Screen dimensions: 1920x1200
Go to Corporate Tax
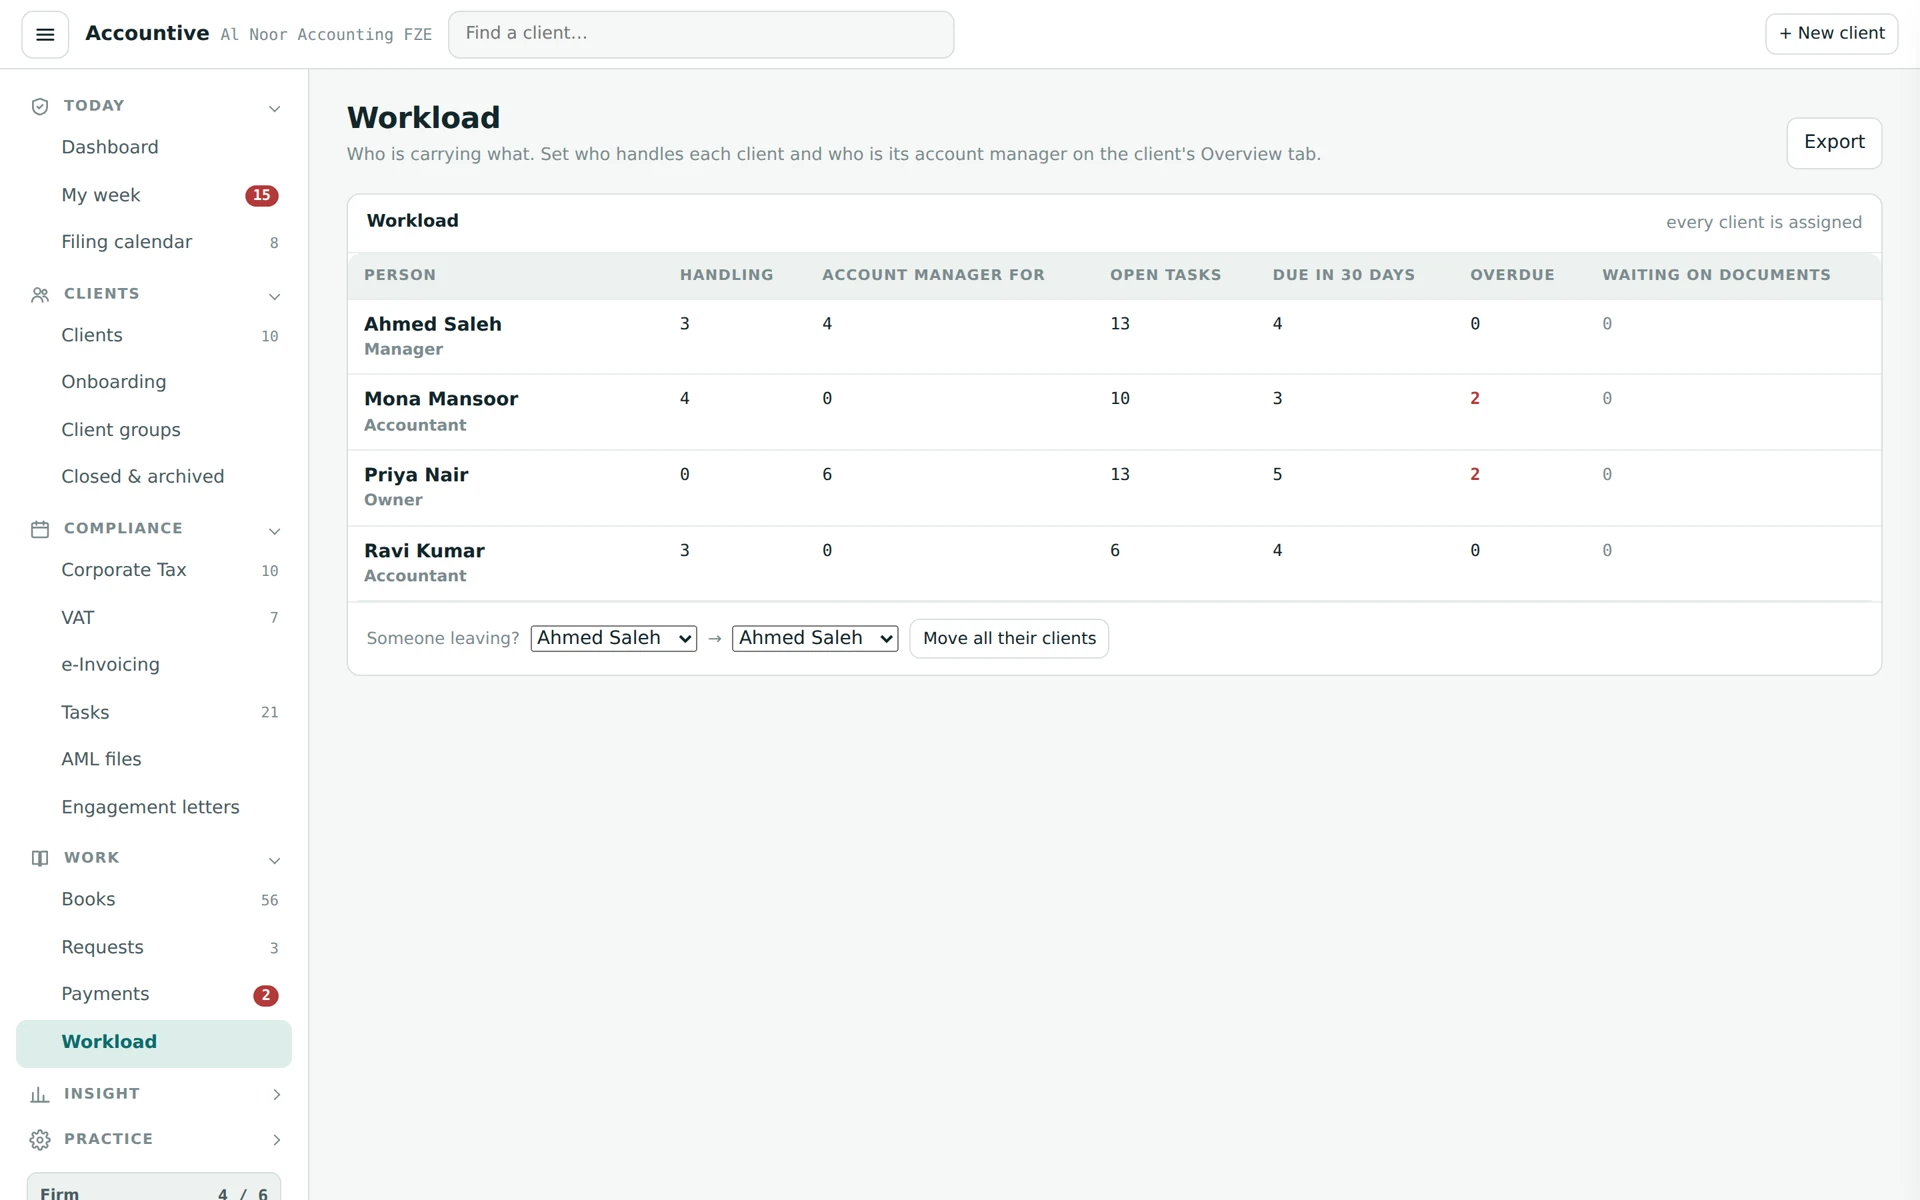coord(154,570)
